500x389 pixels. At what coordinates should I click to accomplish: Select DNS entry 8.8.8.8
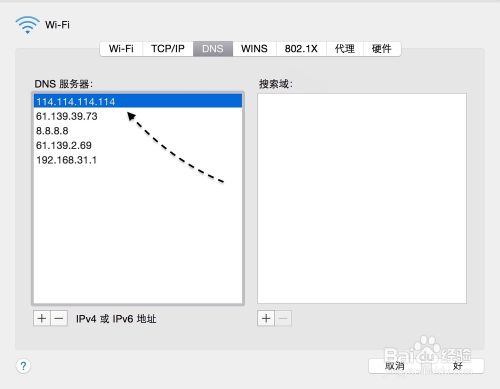point(138,131)
